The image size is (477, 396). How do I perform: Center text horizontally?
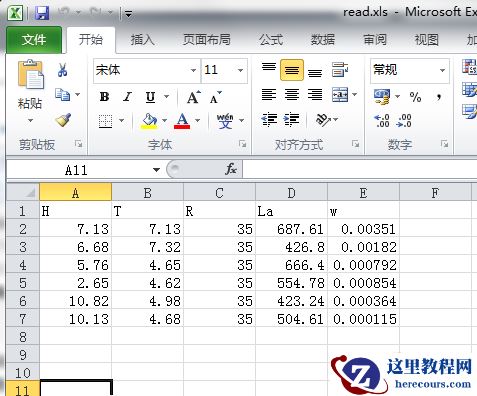[292, 95]
